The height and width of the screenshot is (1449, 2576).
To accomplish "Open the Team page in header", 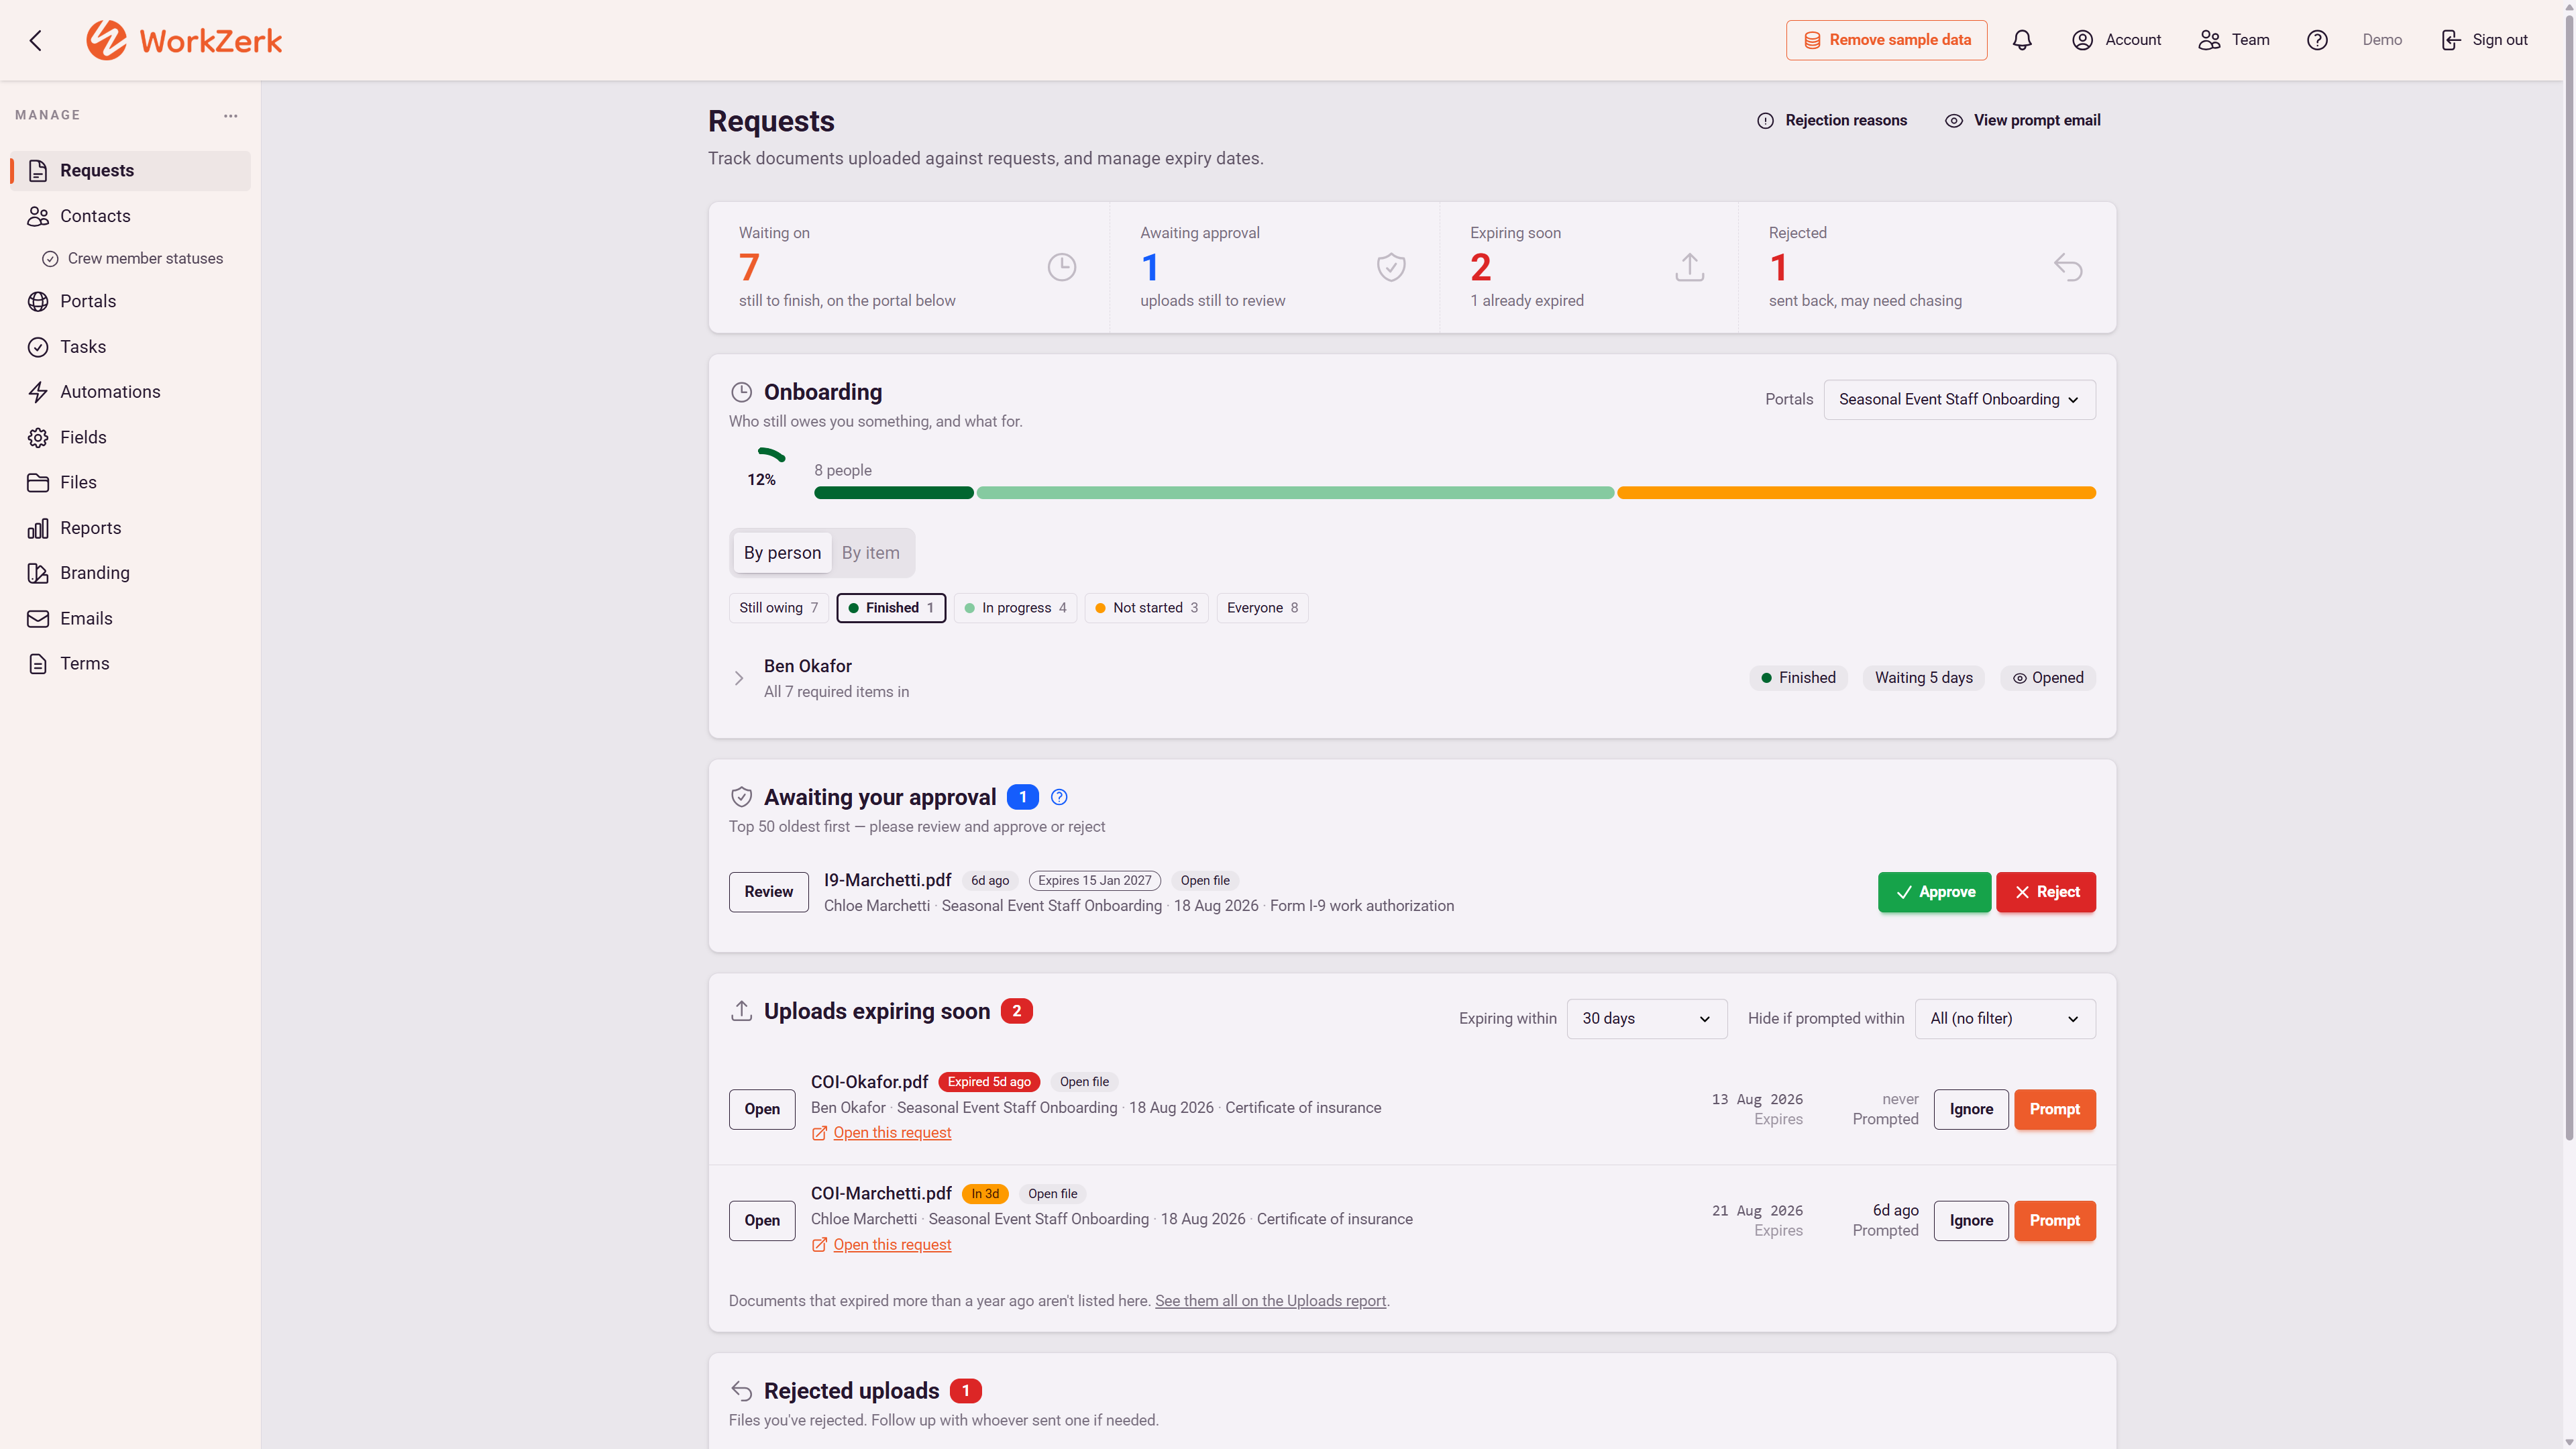I will click(x=2234, y=40).
